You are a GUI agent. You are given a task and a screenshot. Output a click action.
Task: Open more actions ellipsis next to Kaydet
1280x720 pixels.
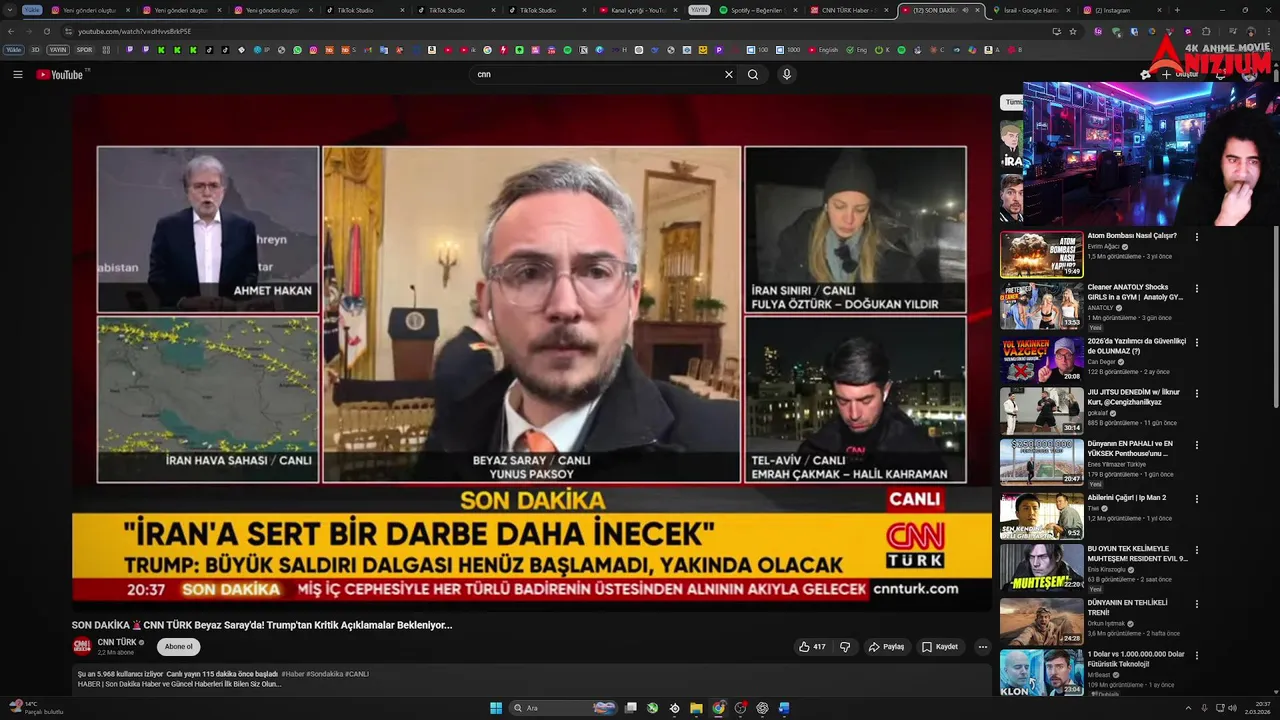click(x=982, y=647)
